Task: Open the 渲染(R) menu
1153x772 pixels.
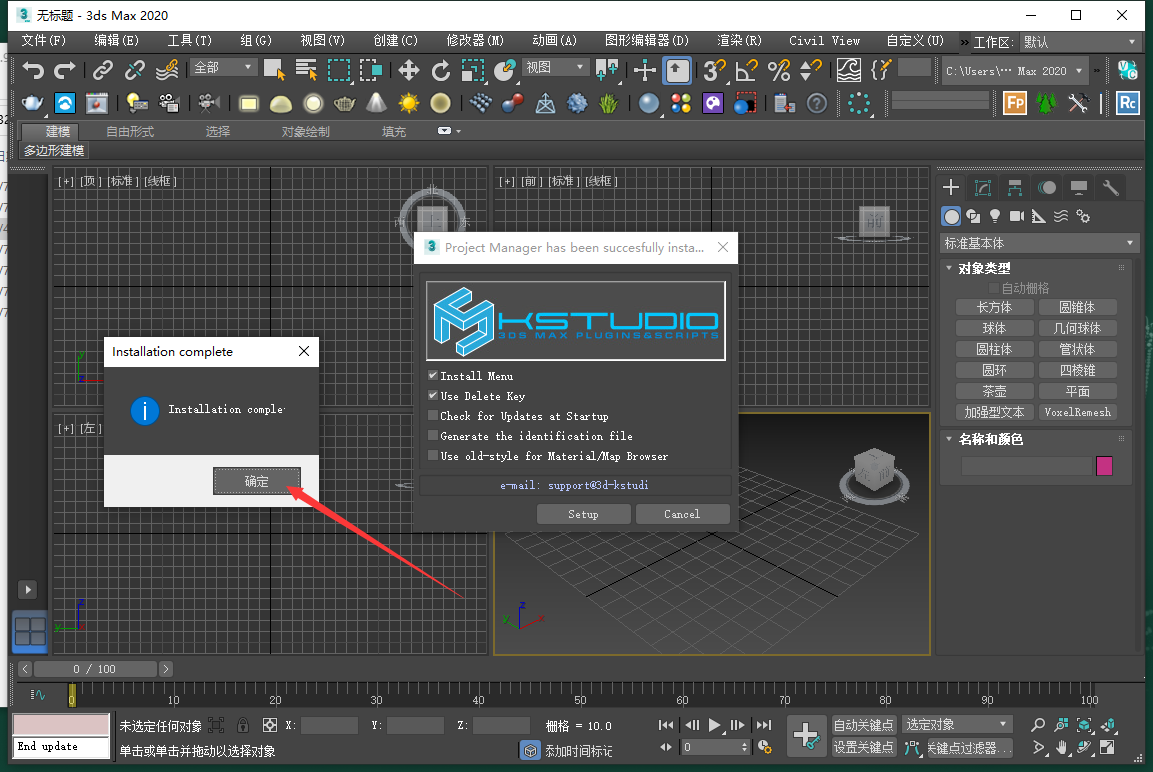Action: coord(739,40)
